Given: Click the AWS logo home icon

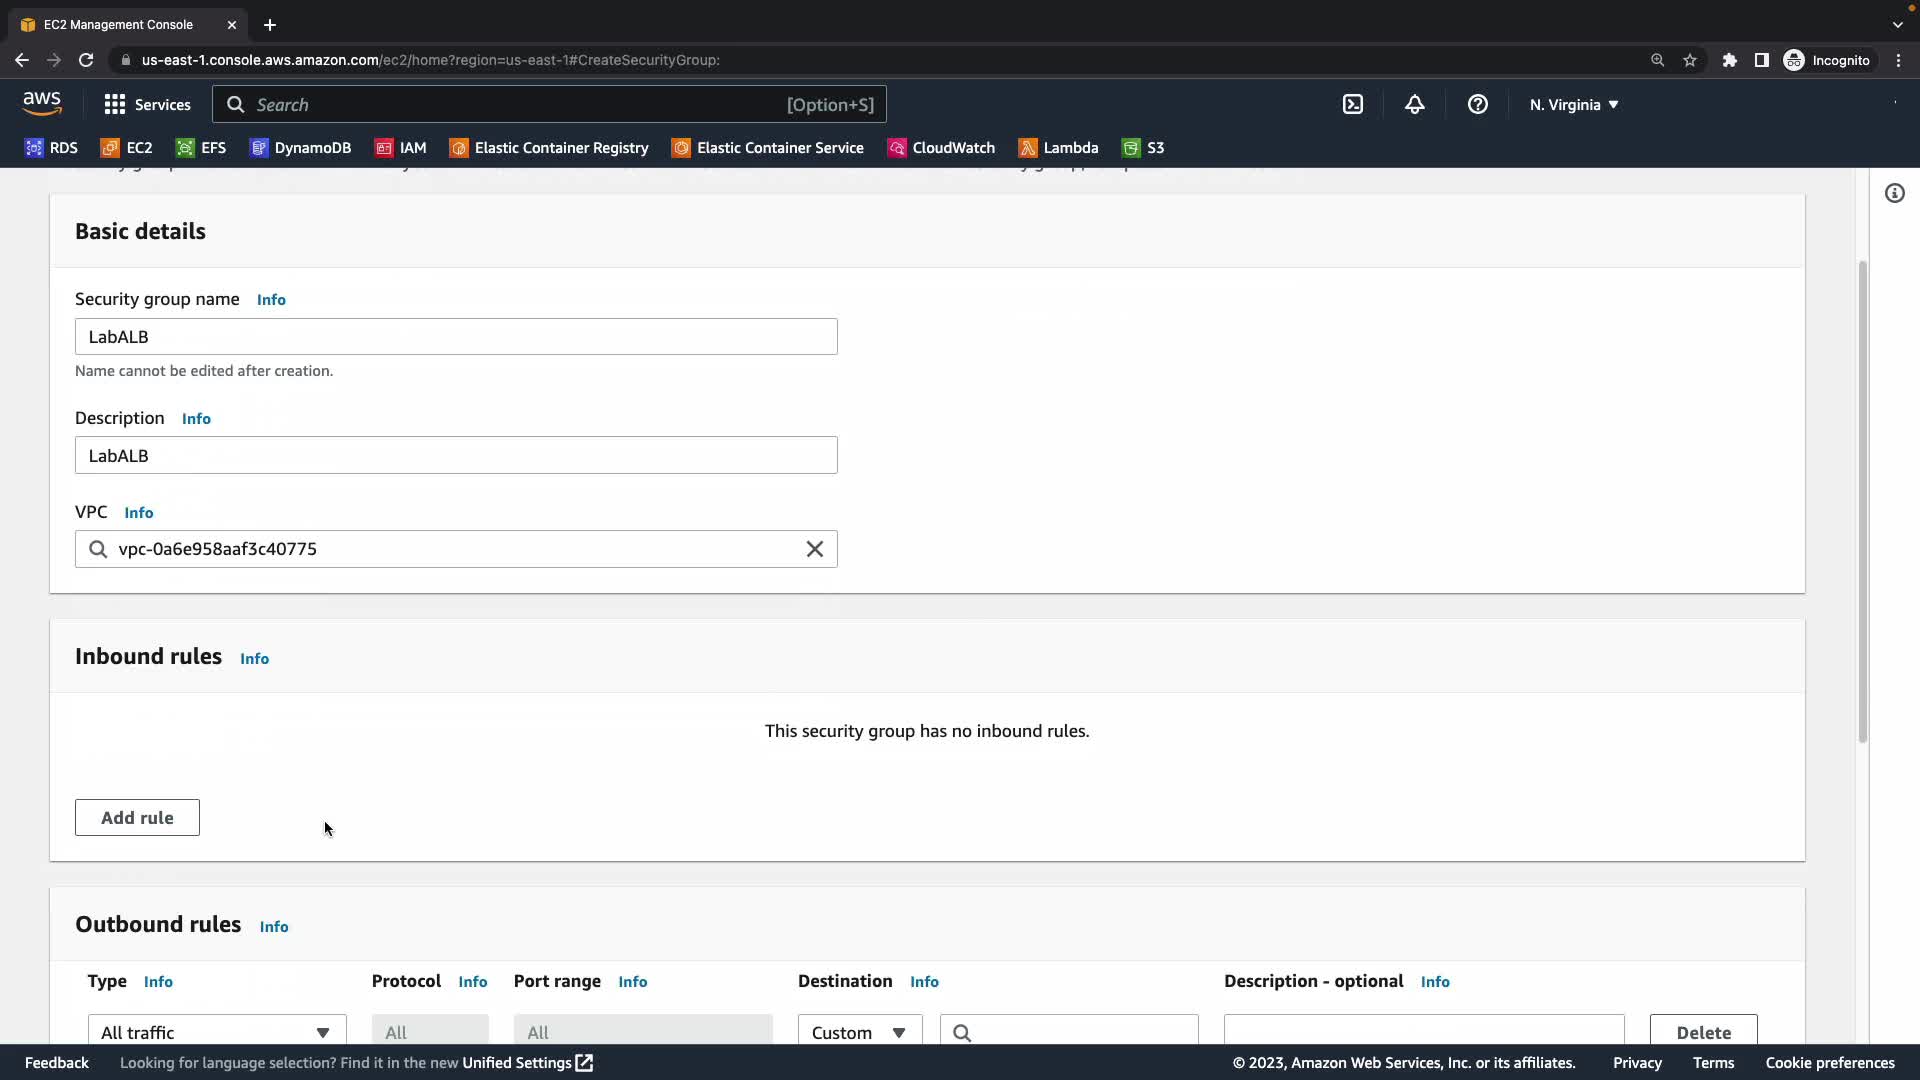Looking at the screenshot, I should pyautogui.click(x=42, y=103).
